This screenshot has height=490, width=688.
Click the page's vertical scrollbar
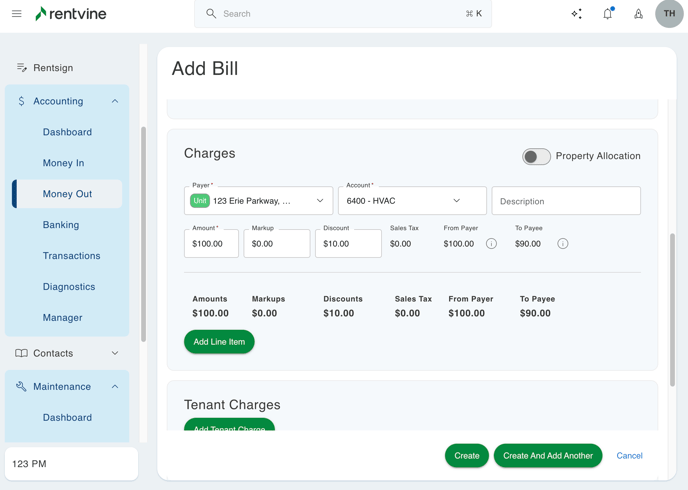click(673, 310)
